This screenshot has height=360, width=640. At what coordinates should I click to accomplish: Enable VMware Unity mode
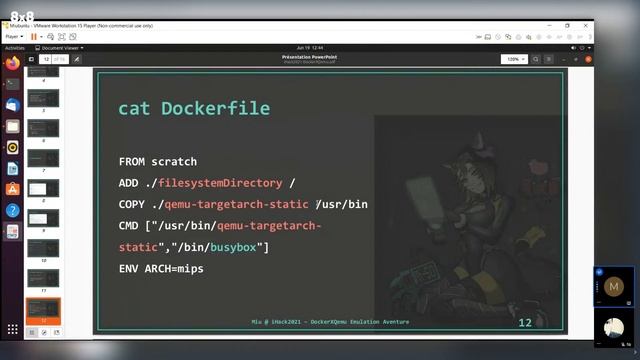(x=73, y=37)
